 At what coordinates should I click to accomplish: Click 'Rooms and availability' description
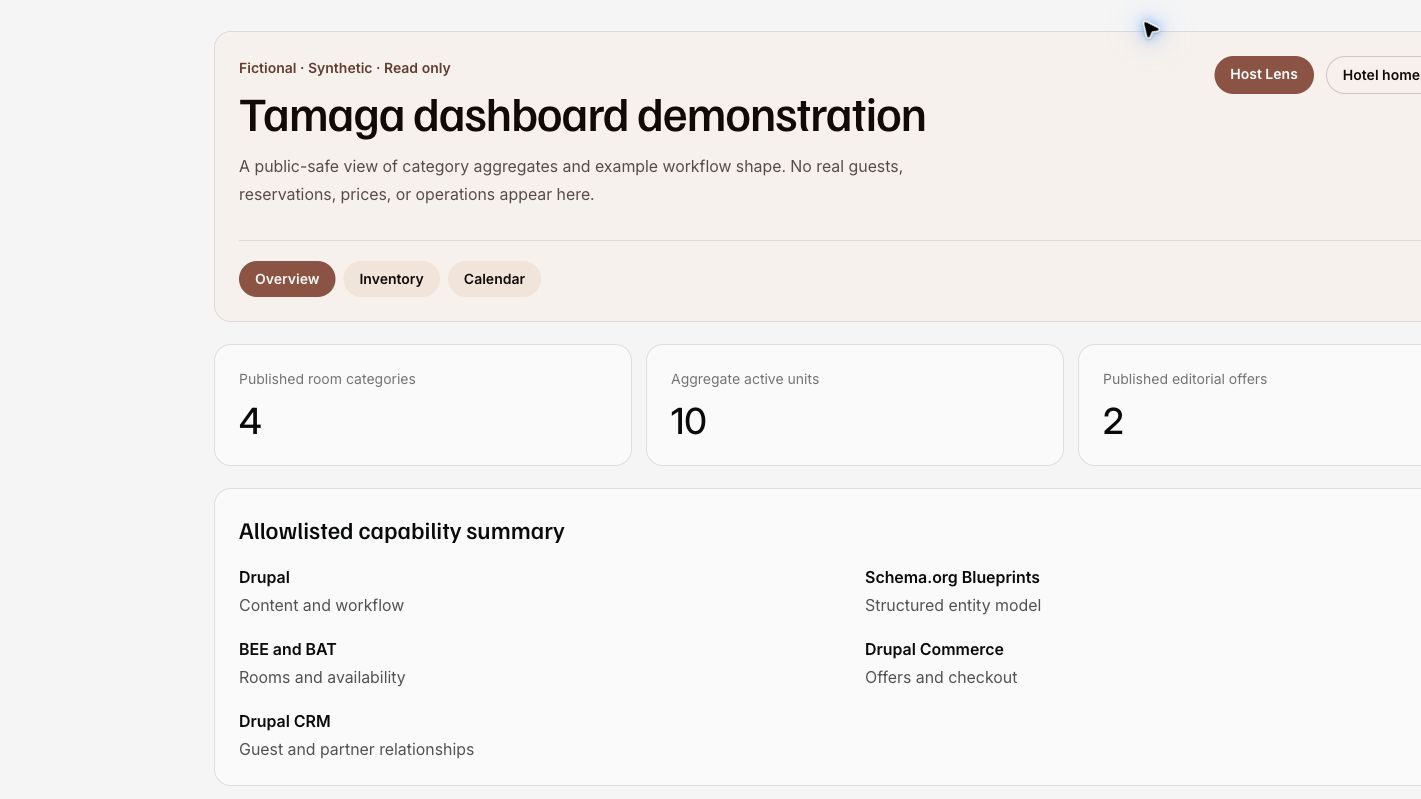click(322, 677)
